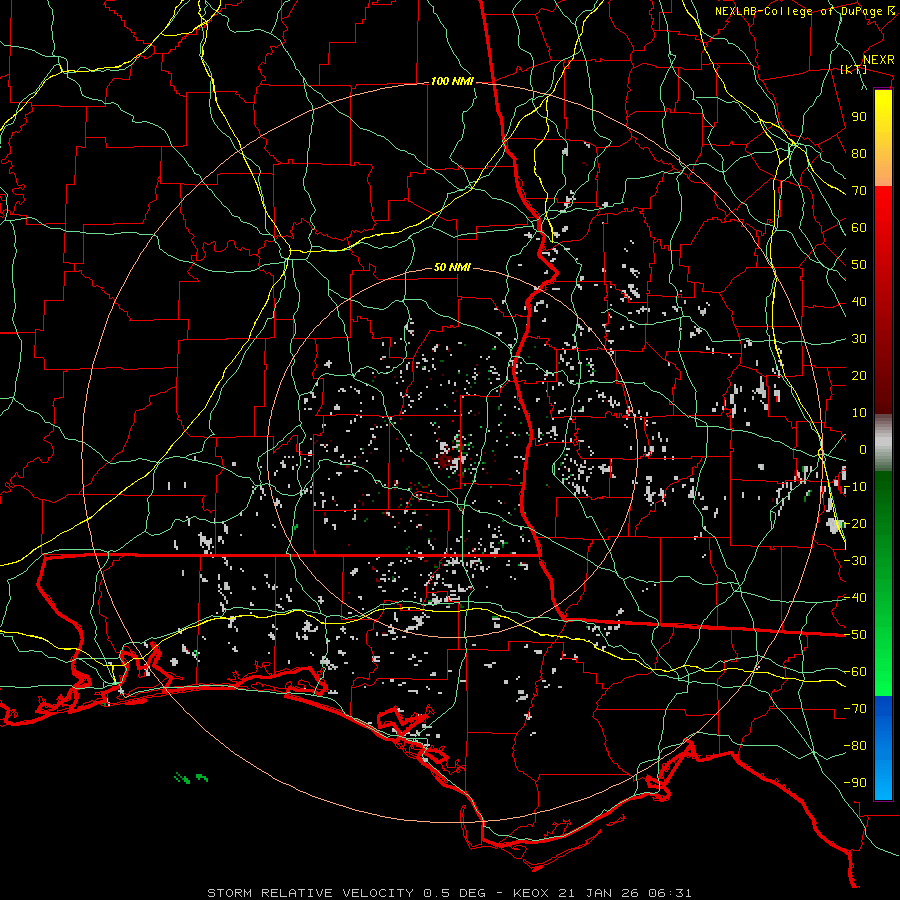Click the 10 value on the velocity scale

[x=859, y=413]
